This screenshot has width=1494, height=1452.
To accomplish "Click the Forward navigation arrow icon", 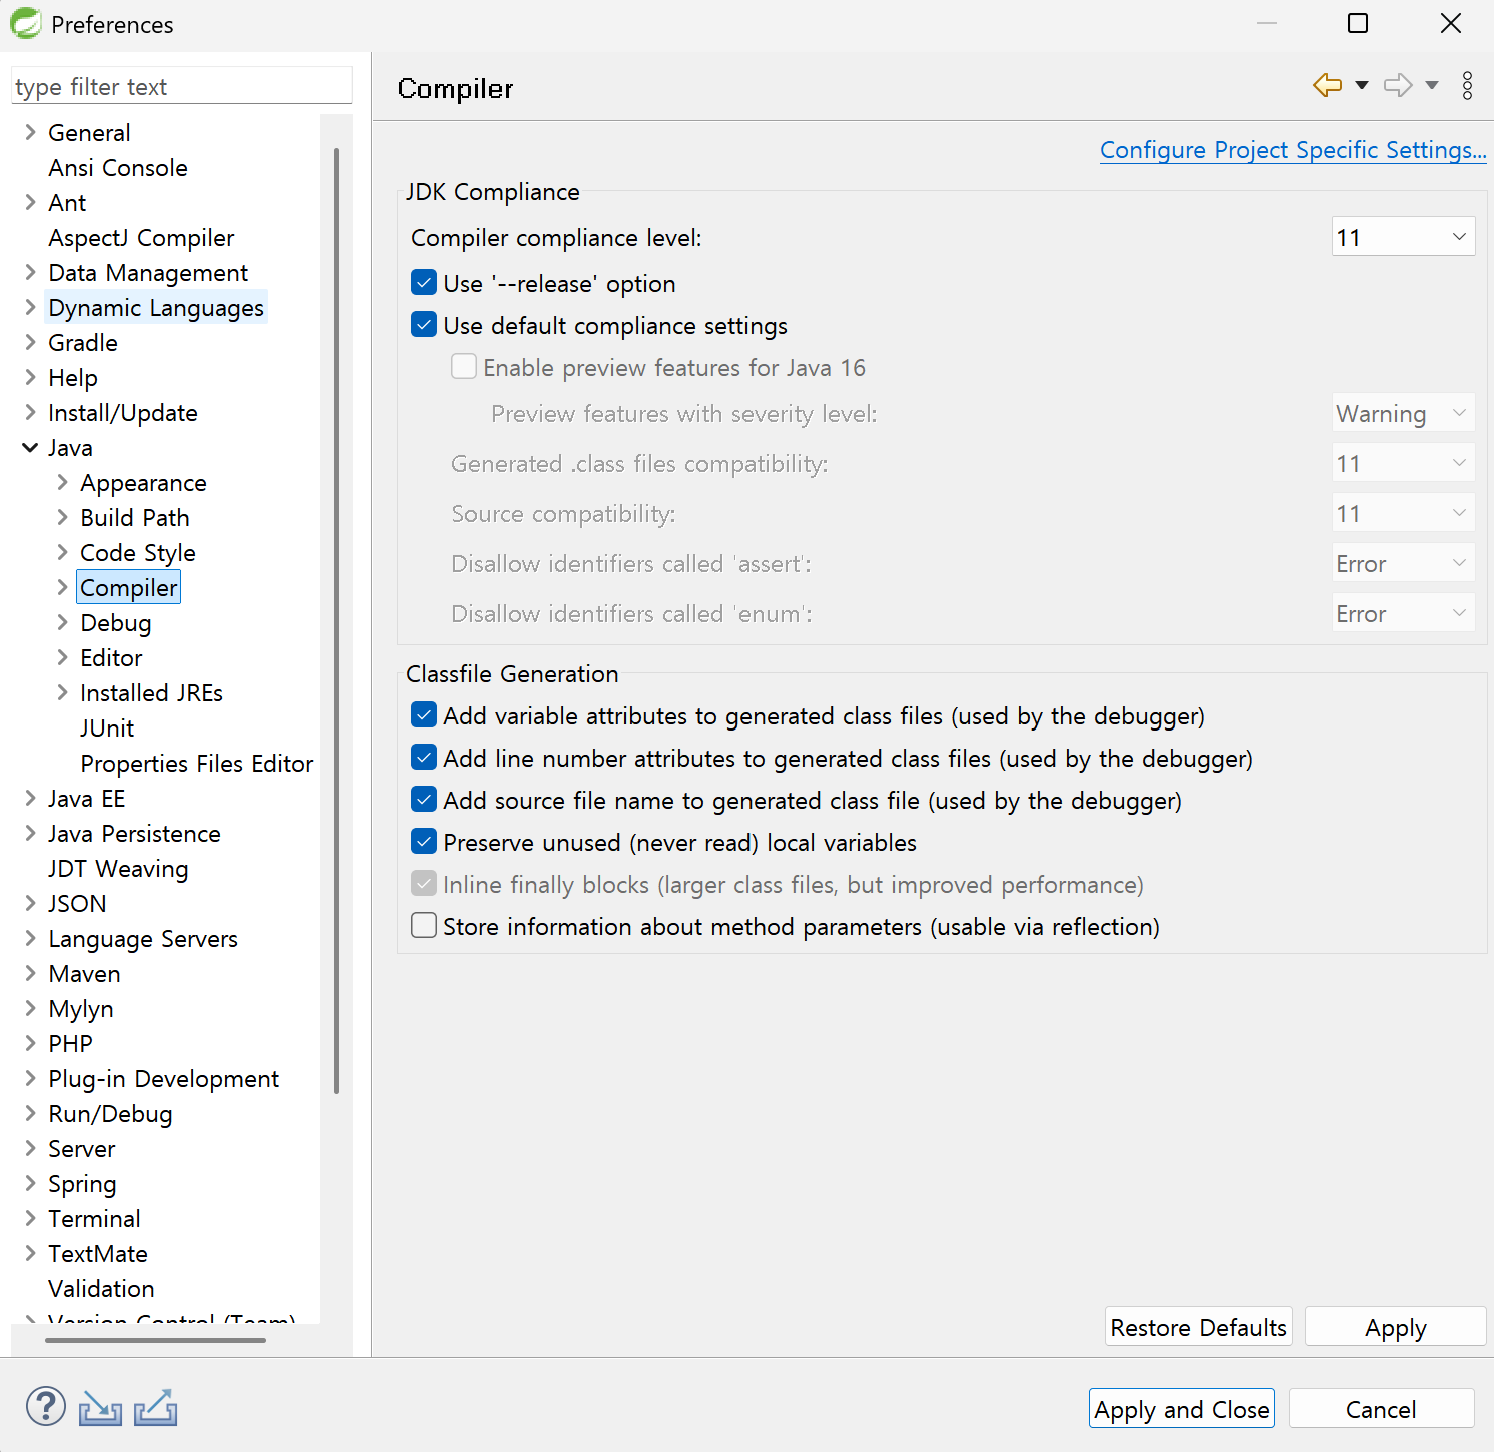I will [1398, 86].
